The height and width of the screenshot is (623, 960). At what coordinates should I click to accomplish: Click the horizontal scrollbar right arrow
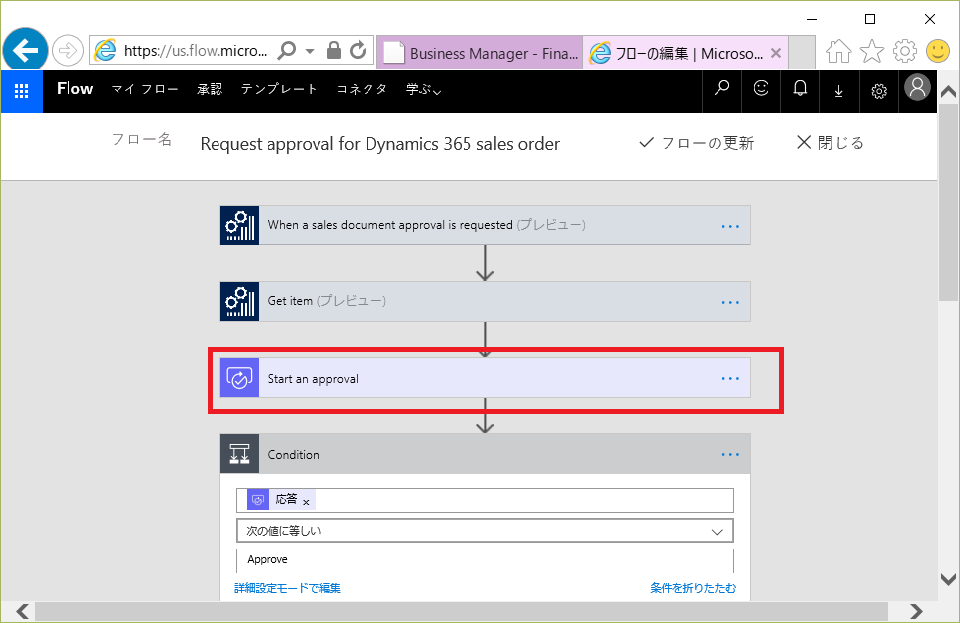(916, 611)
